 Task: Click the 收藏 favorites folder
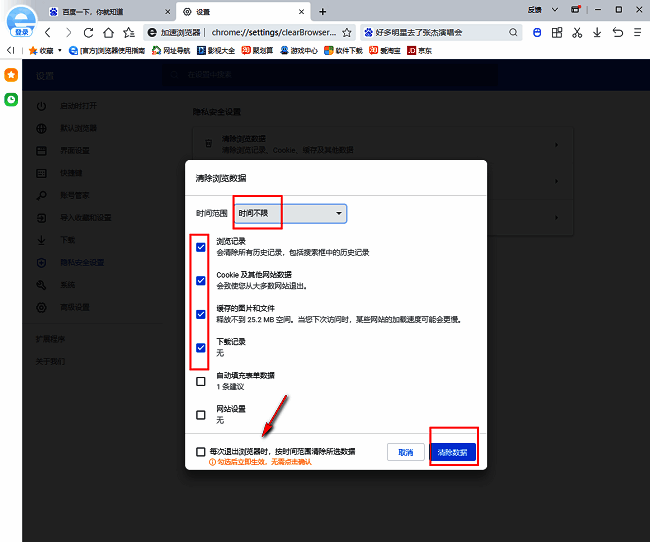[41, 51]
